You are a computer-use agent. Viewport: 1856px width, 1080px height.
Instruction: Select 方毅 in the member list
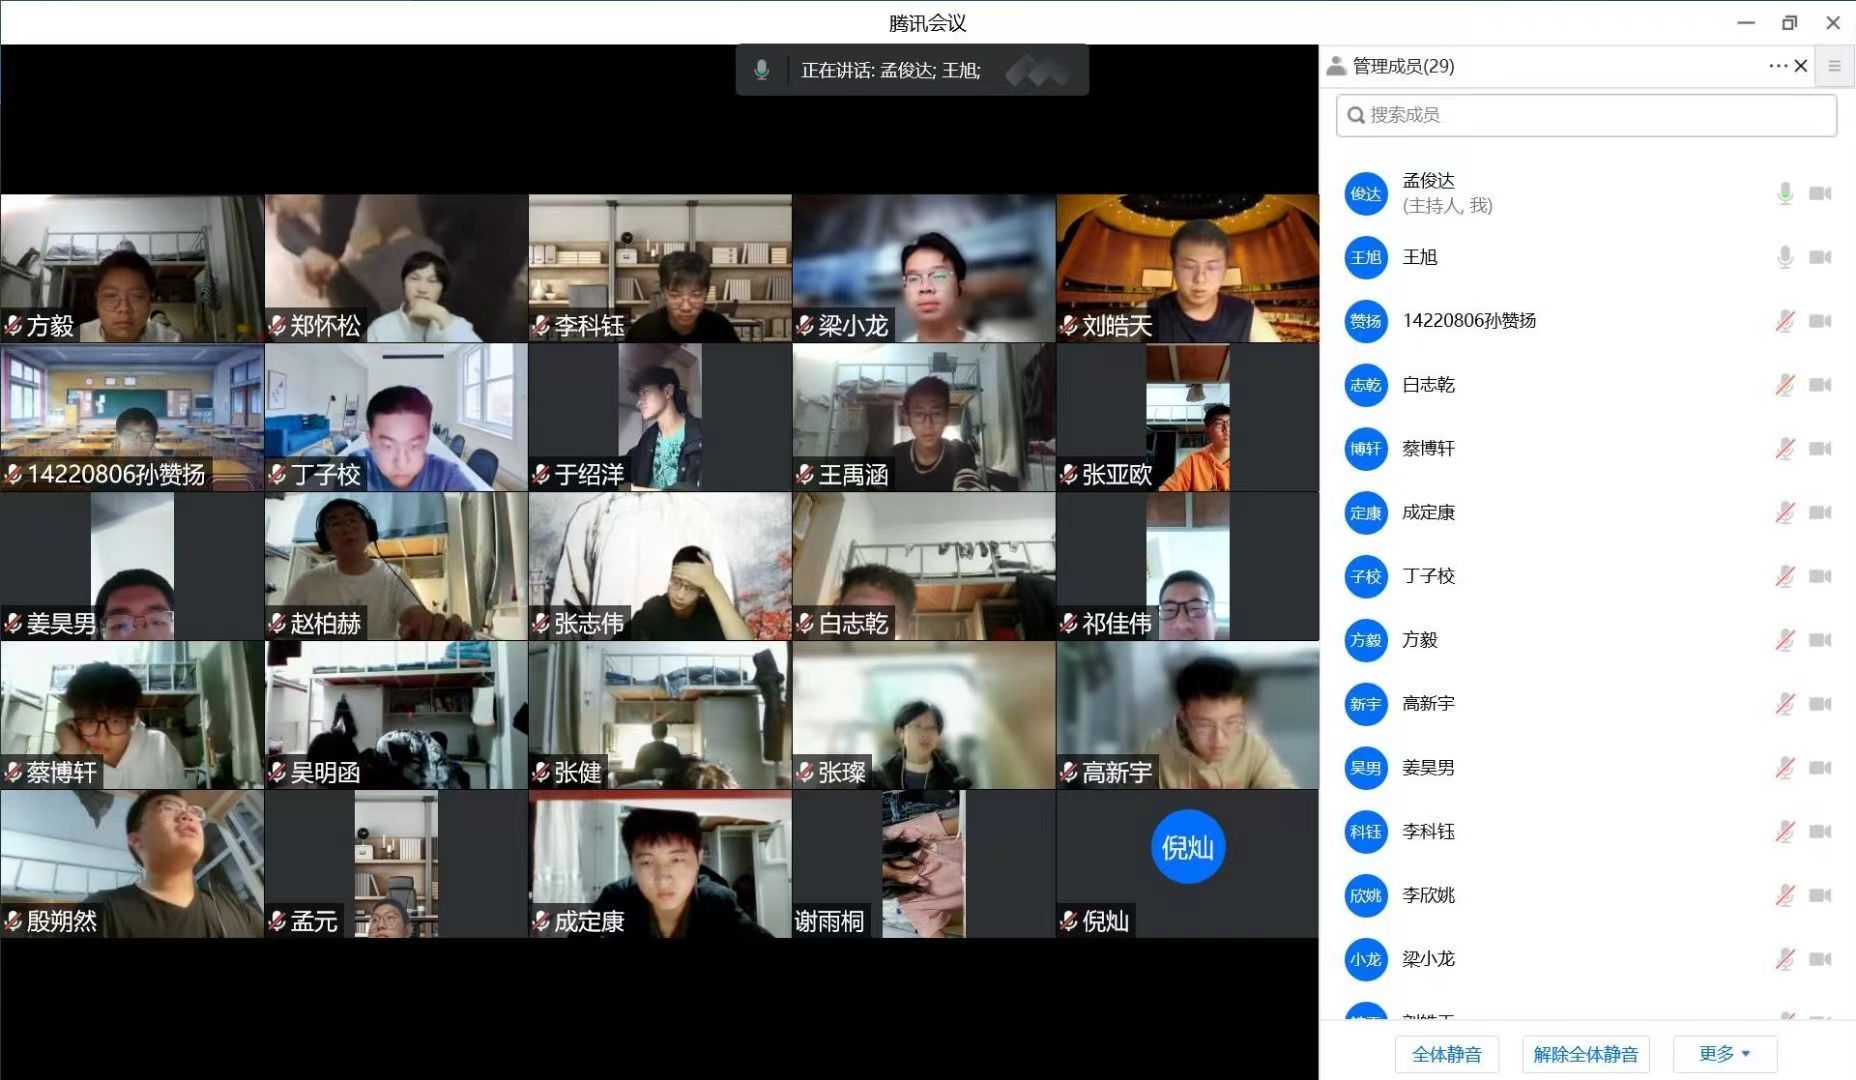(x=1420, y=640)
